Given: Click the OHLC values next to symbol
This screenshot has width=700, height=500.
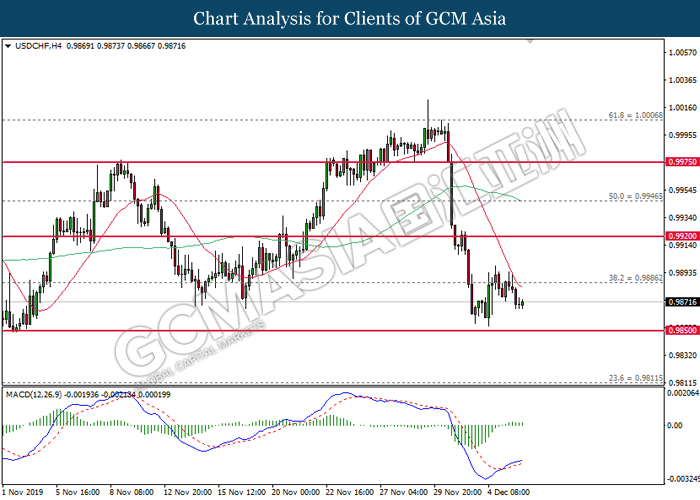Looking at the screenshot, I should click(x=126, y=46).
